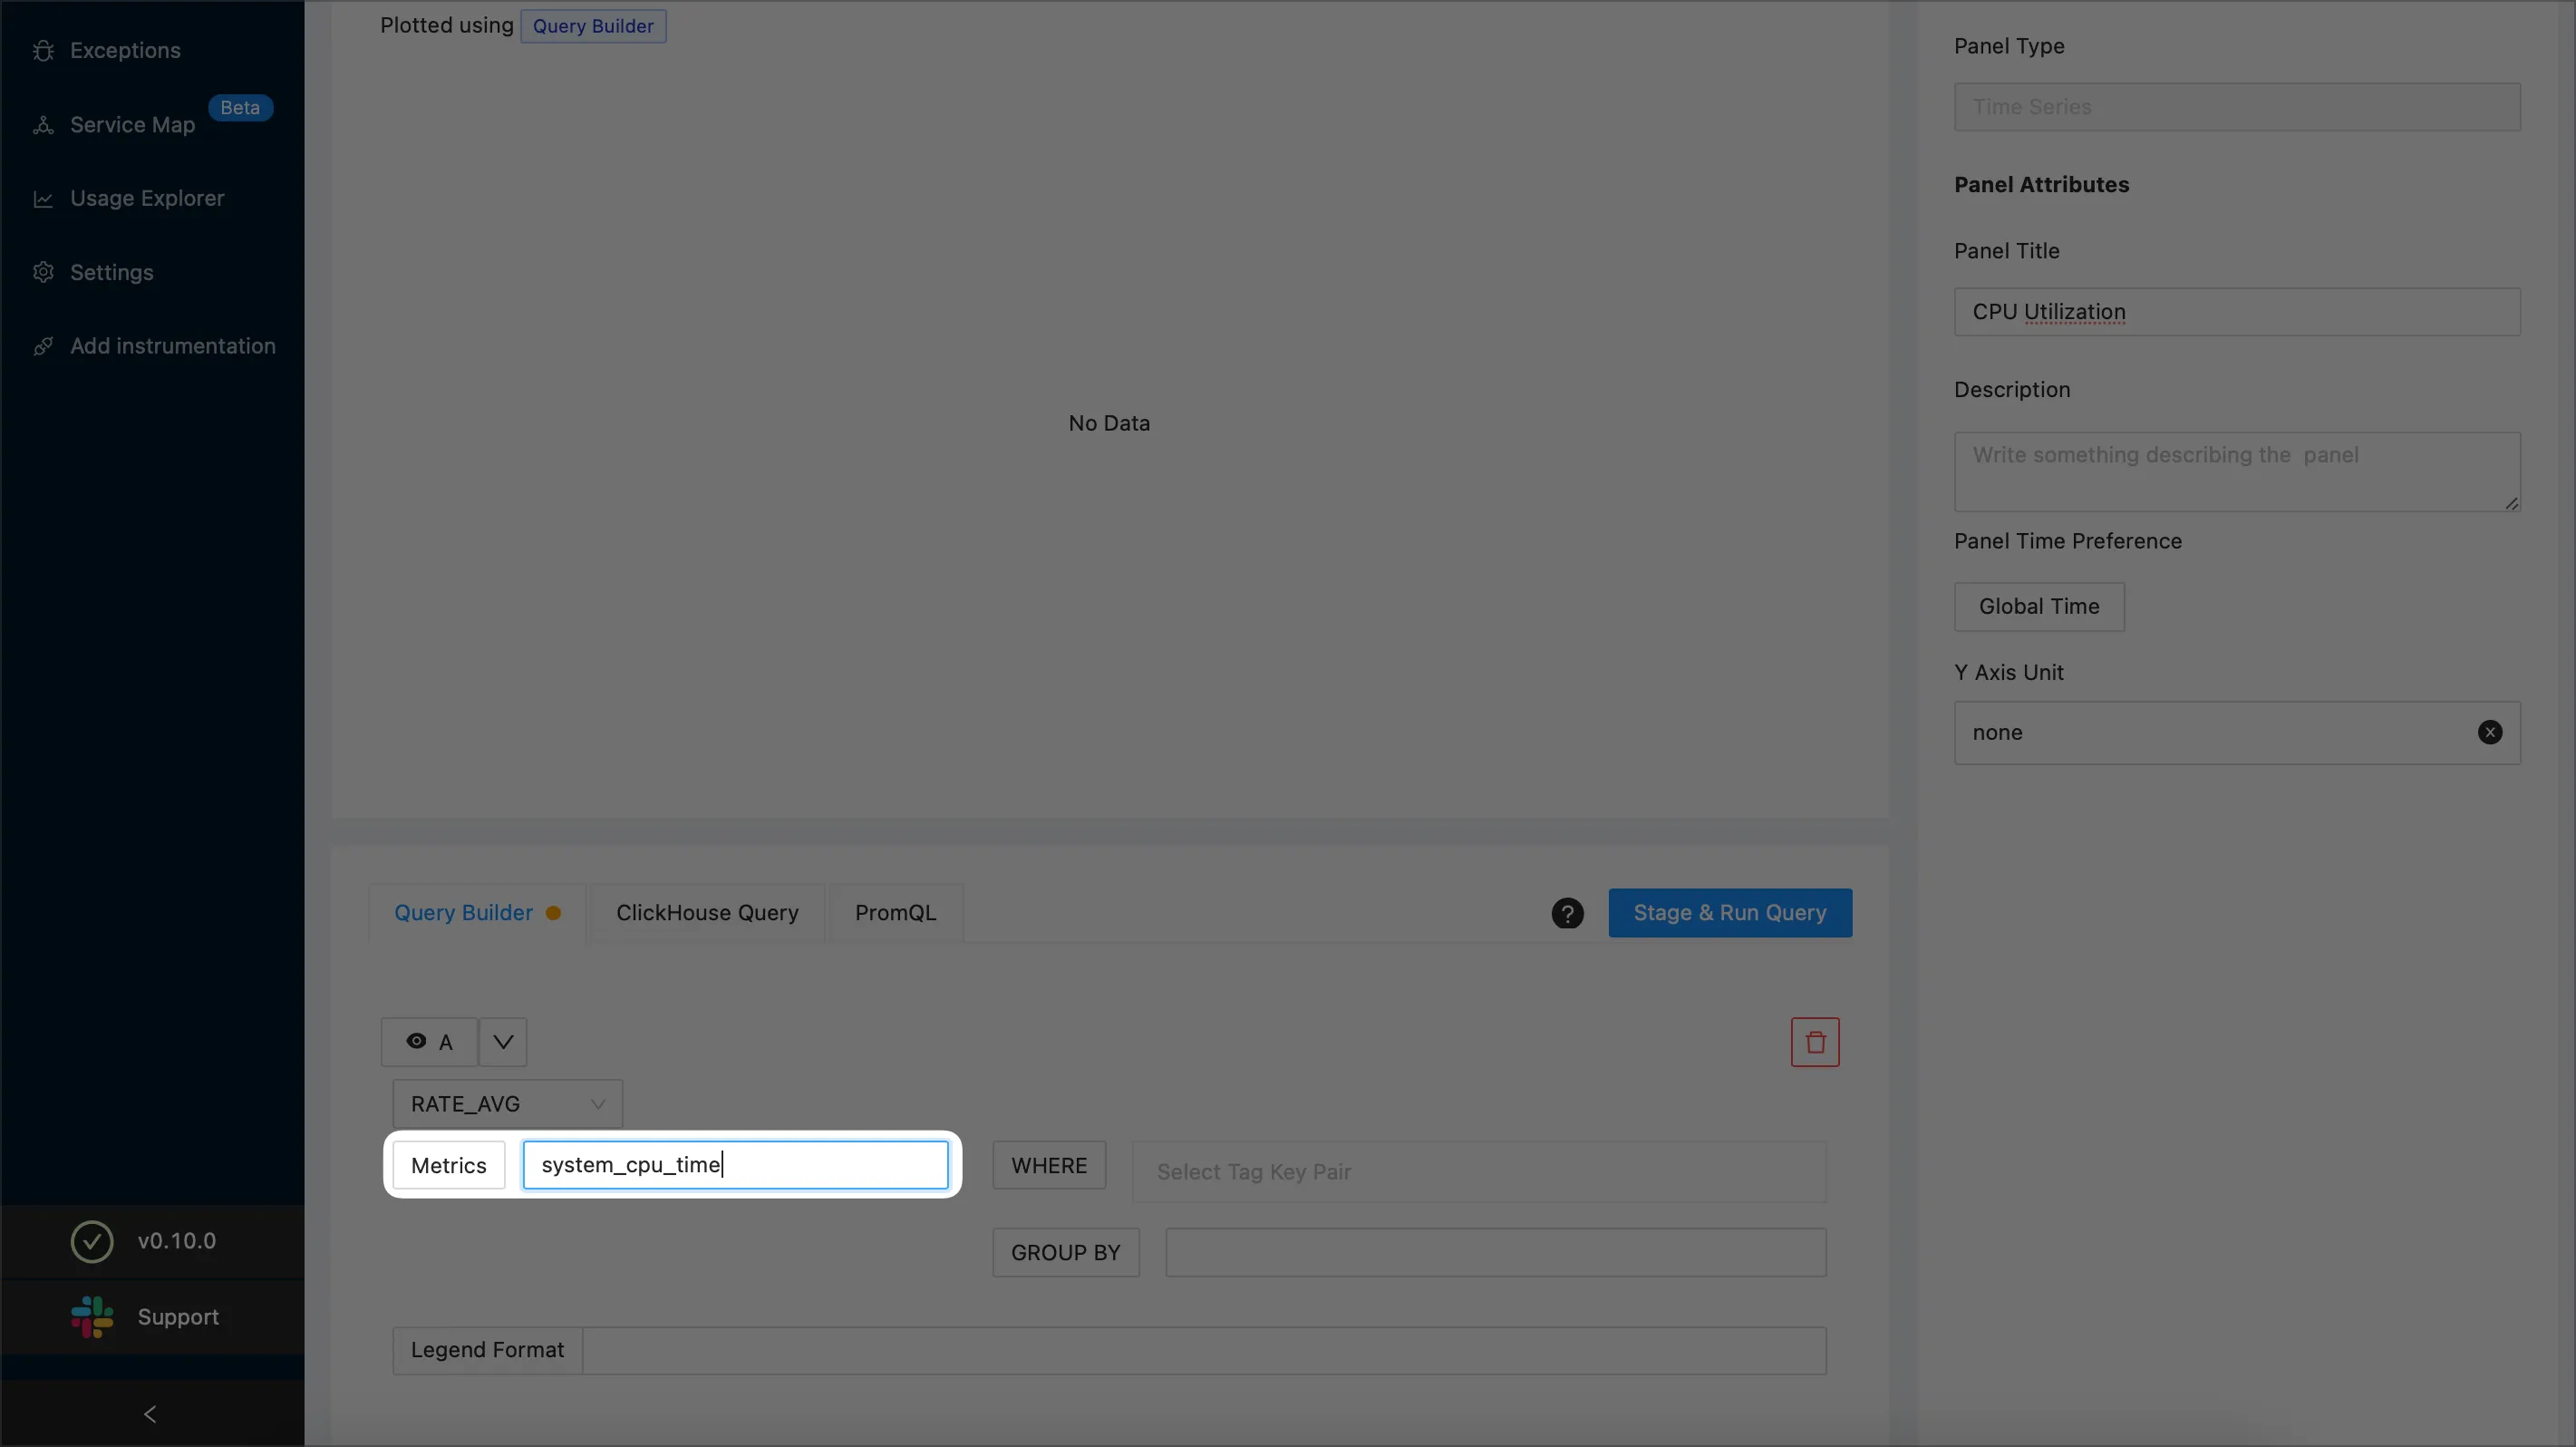Open the RATE_AVG aggregation dropdown
The image size is (2576, 1447).
(x=507, y=1104)
